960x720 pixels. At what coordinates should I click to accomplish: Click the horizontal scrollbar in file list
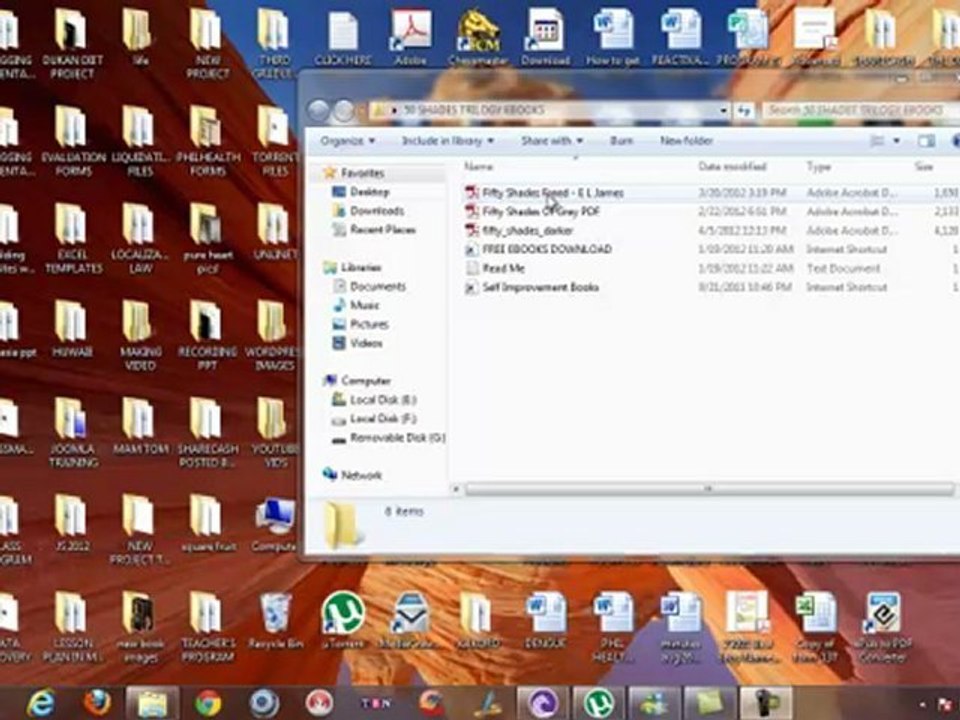[708, 489]
